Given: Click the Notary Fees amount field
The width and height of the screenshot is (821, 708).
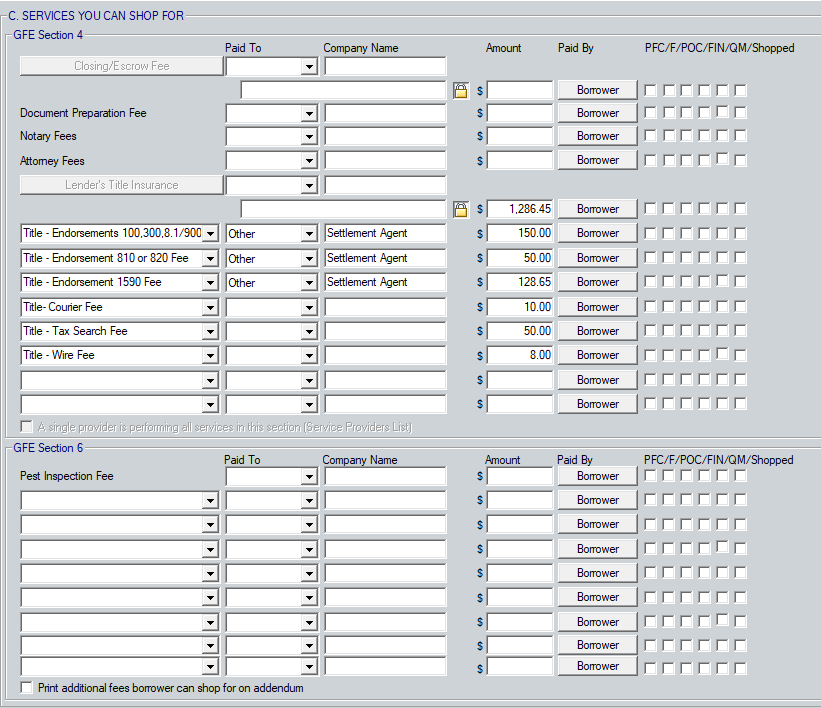Looking at the screenshot, I should (x=519, y=136).
